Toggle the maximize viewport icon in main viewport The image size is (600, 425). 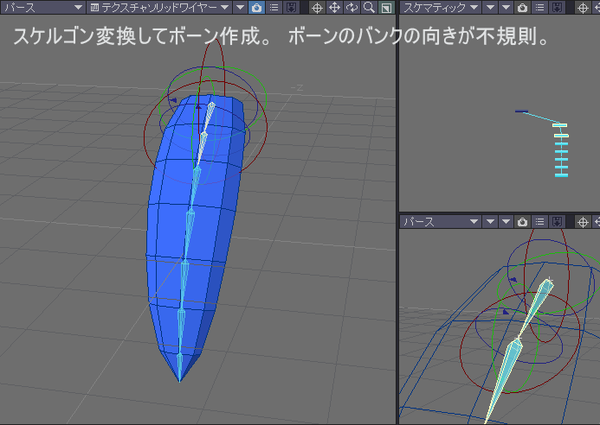(386, 7)
